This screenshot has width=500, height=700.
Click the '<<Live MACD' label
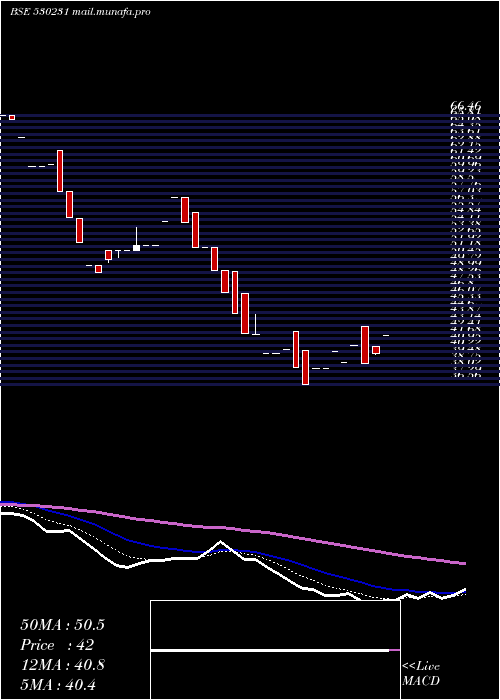coord(421,674)
